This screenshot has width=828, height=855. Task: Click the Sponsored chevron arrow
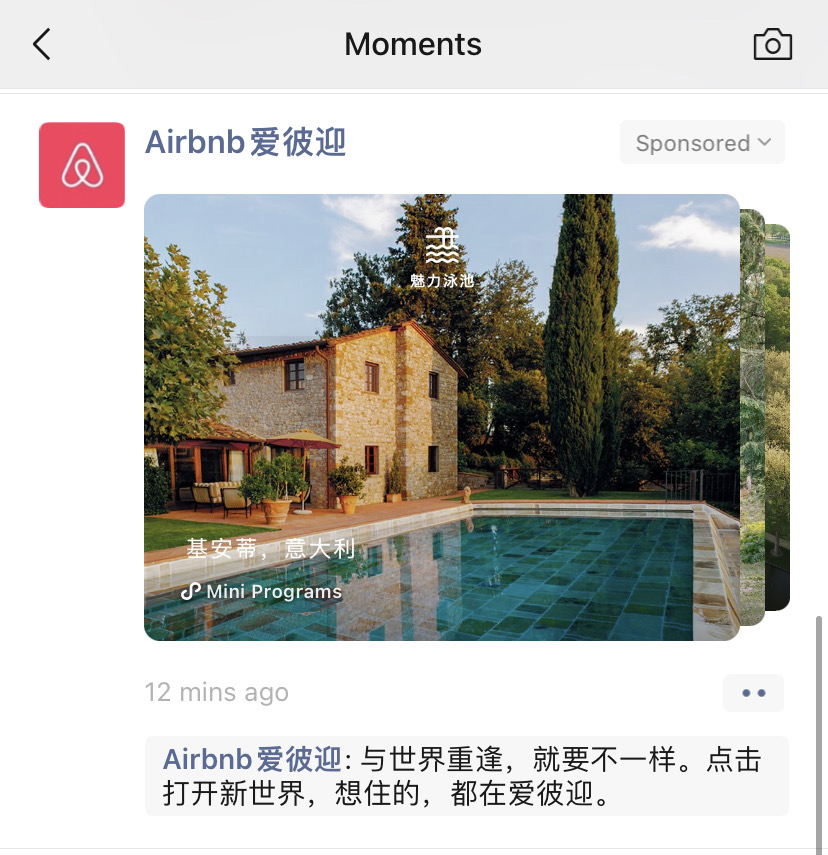click(764, 142)
